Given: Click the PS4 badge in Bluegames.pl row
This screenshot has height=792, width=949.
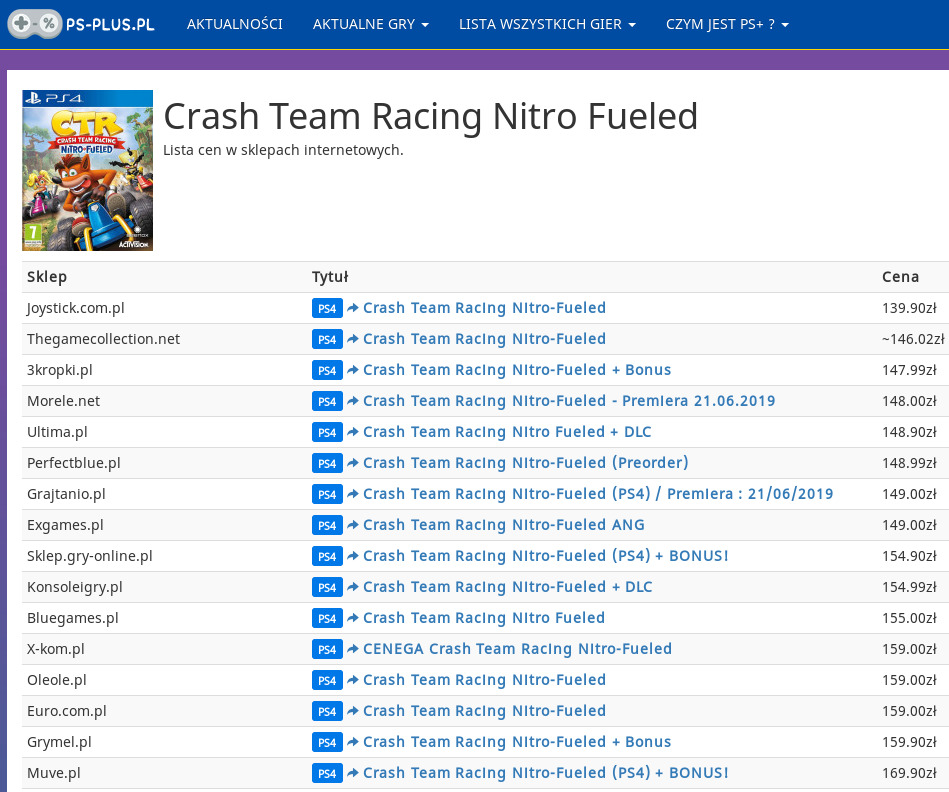Looking at the screenshot, I should coord(327,618).
